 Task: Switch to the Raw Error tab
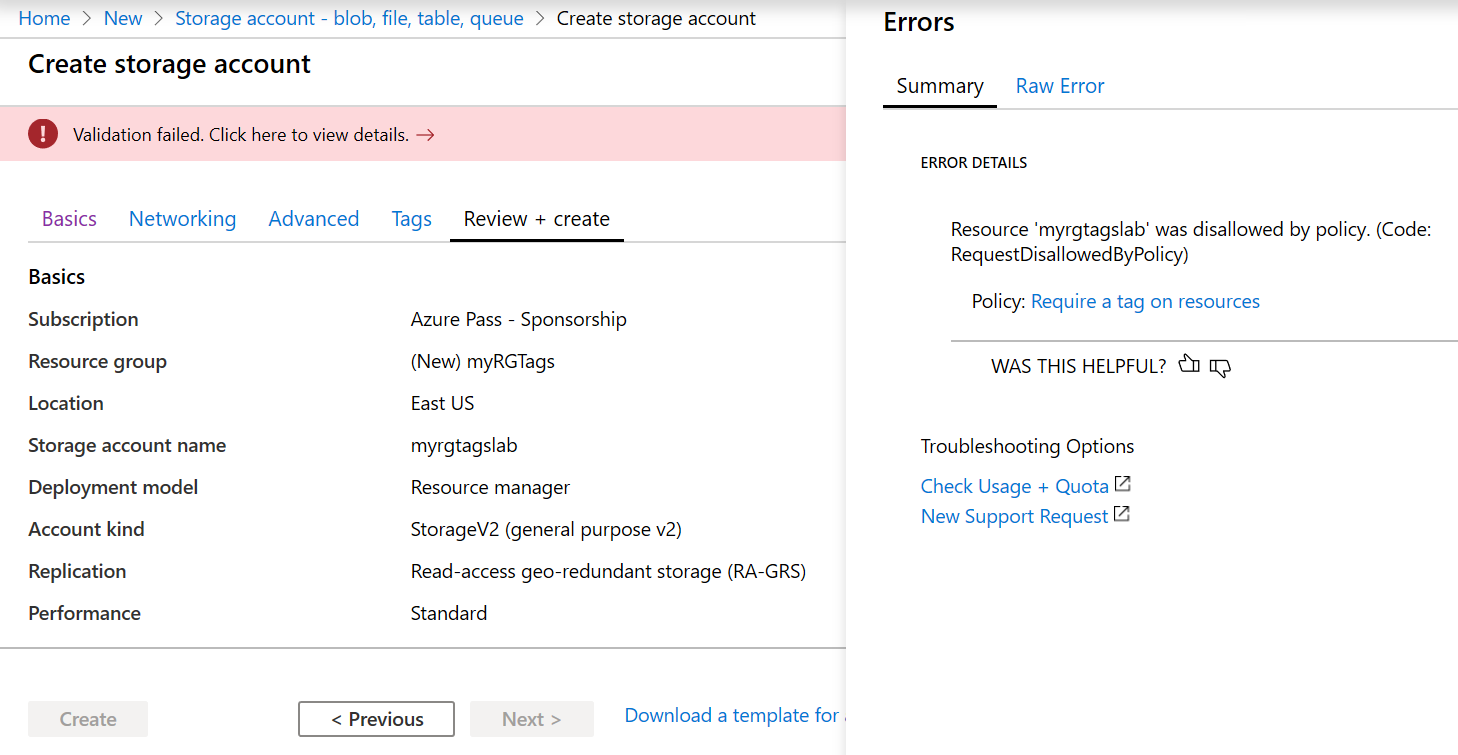point(1059,86)
